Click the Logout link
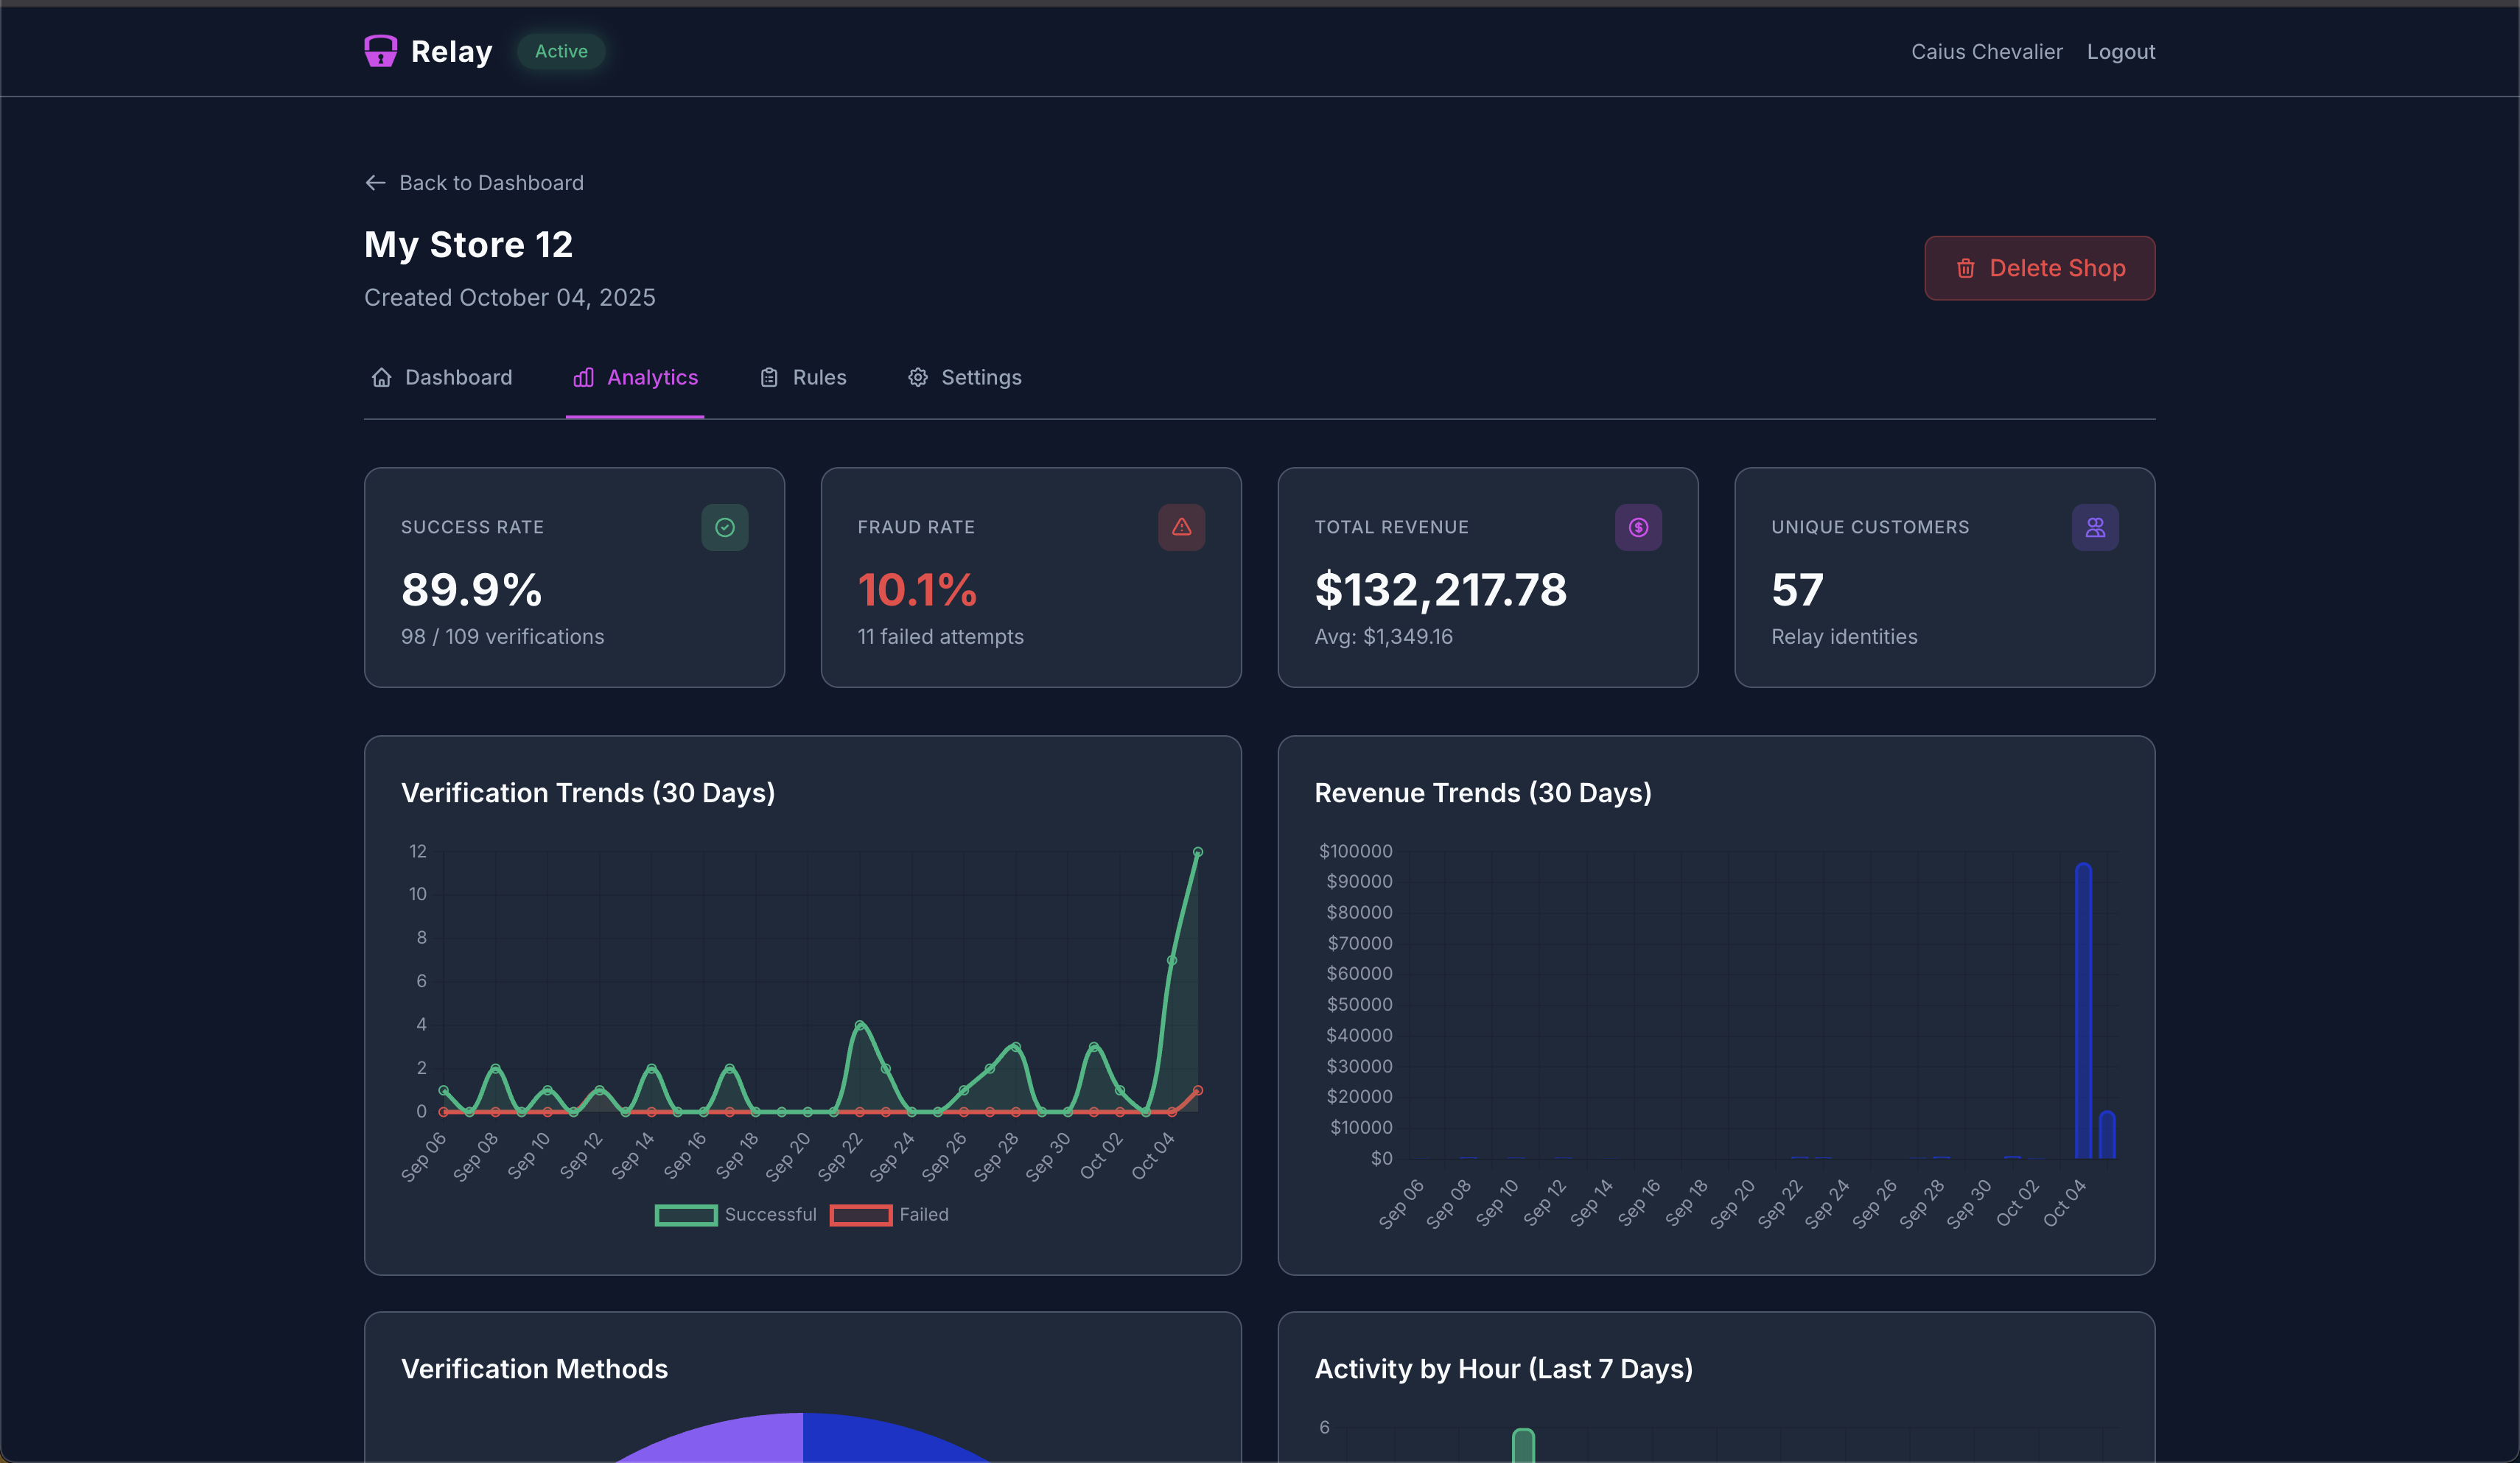 point(2120,52)
